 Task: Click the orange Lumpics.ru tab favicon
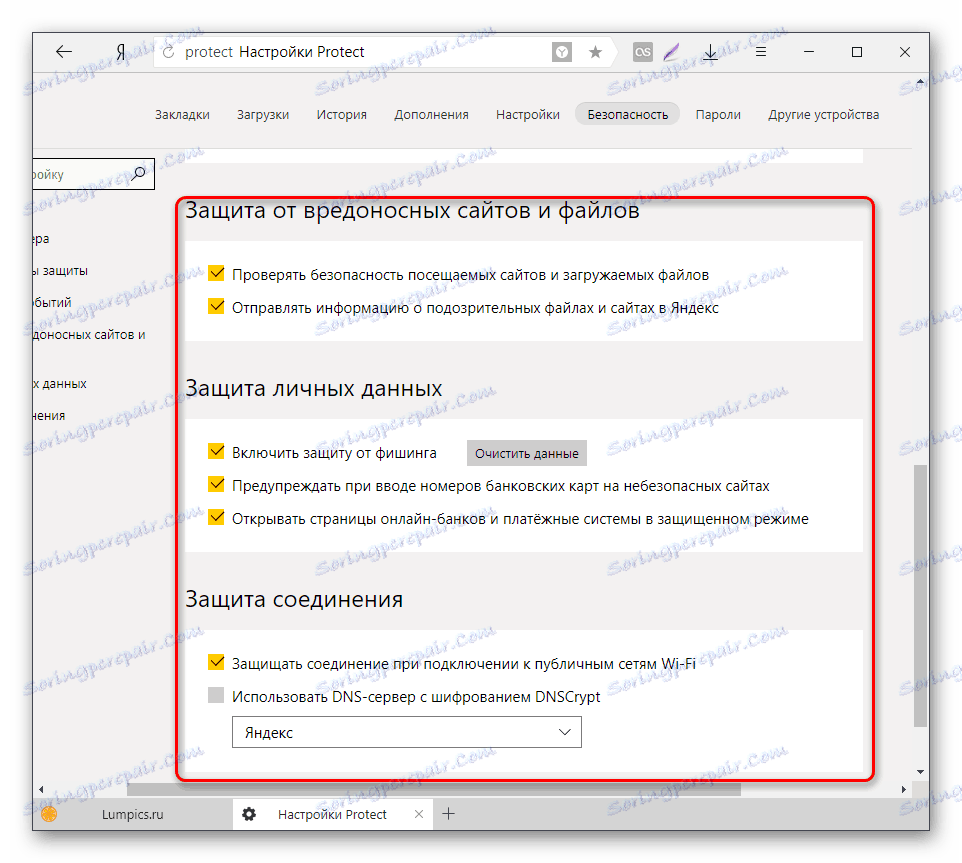pyautogui.click(x=49, y=814)
